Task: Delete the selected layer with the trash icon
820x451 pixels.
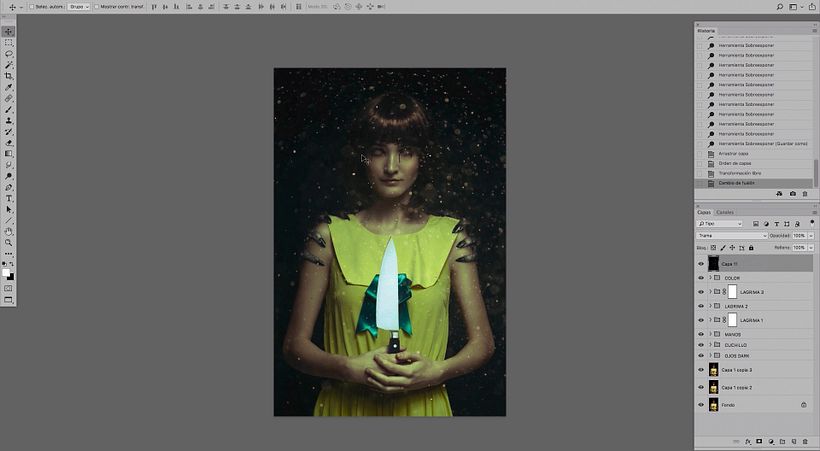Action: tap(805, 442)
